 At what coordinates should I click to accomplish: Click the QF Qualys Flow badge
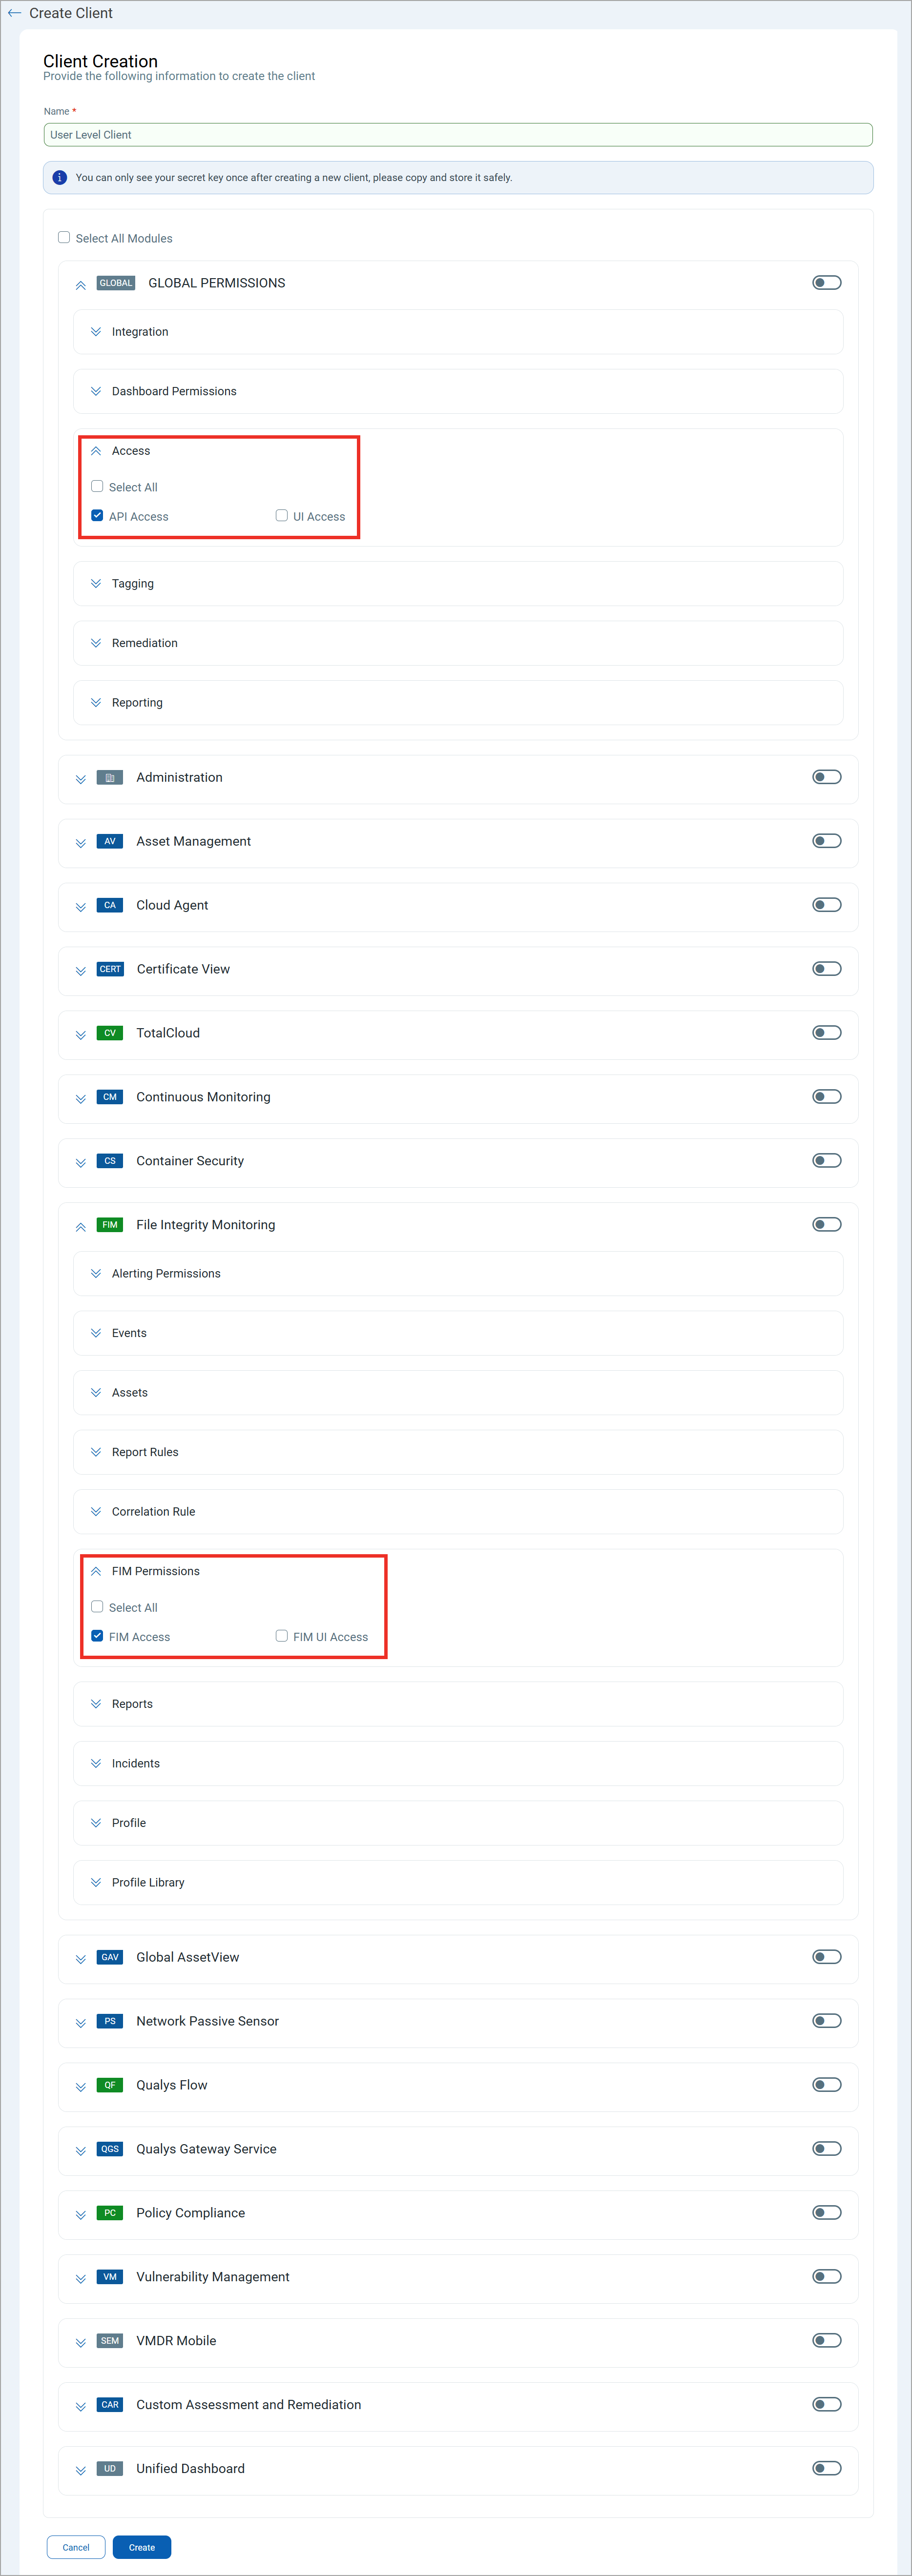tap(110, 2085)
